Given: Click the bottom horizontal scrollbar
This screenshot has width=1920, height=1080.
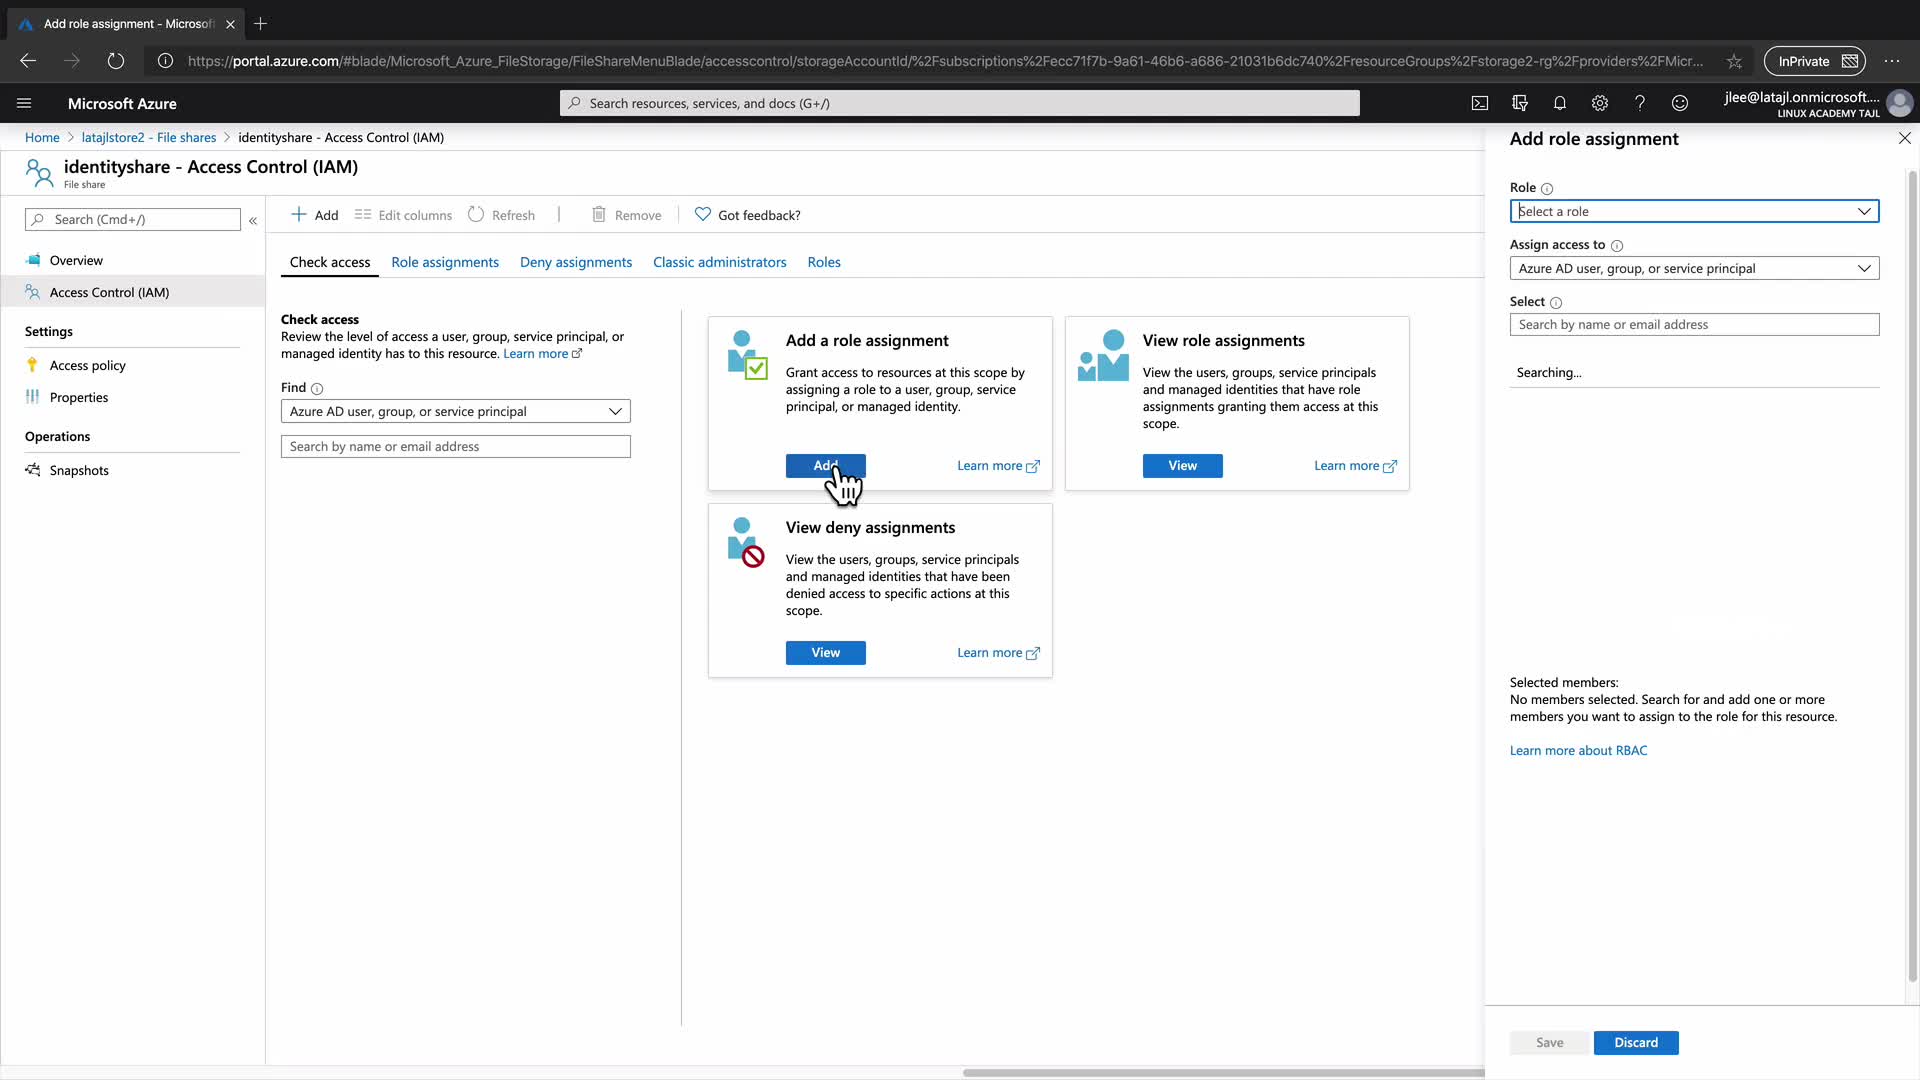Looking at the screenshot, I should [1222, 1073].
